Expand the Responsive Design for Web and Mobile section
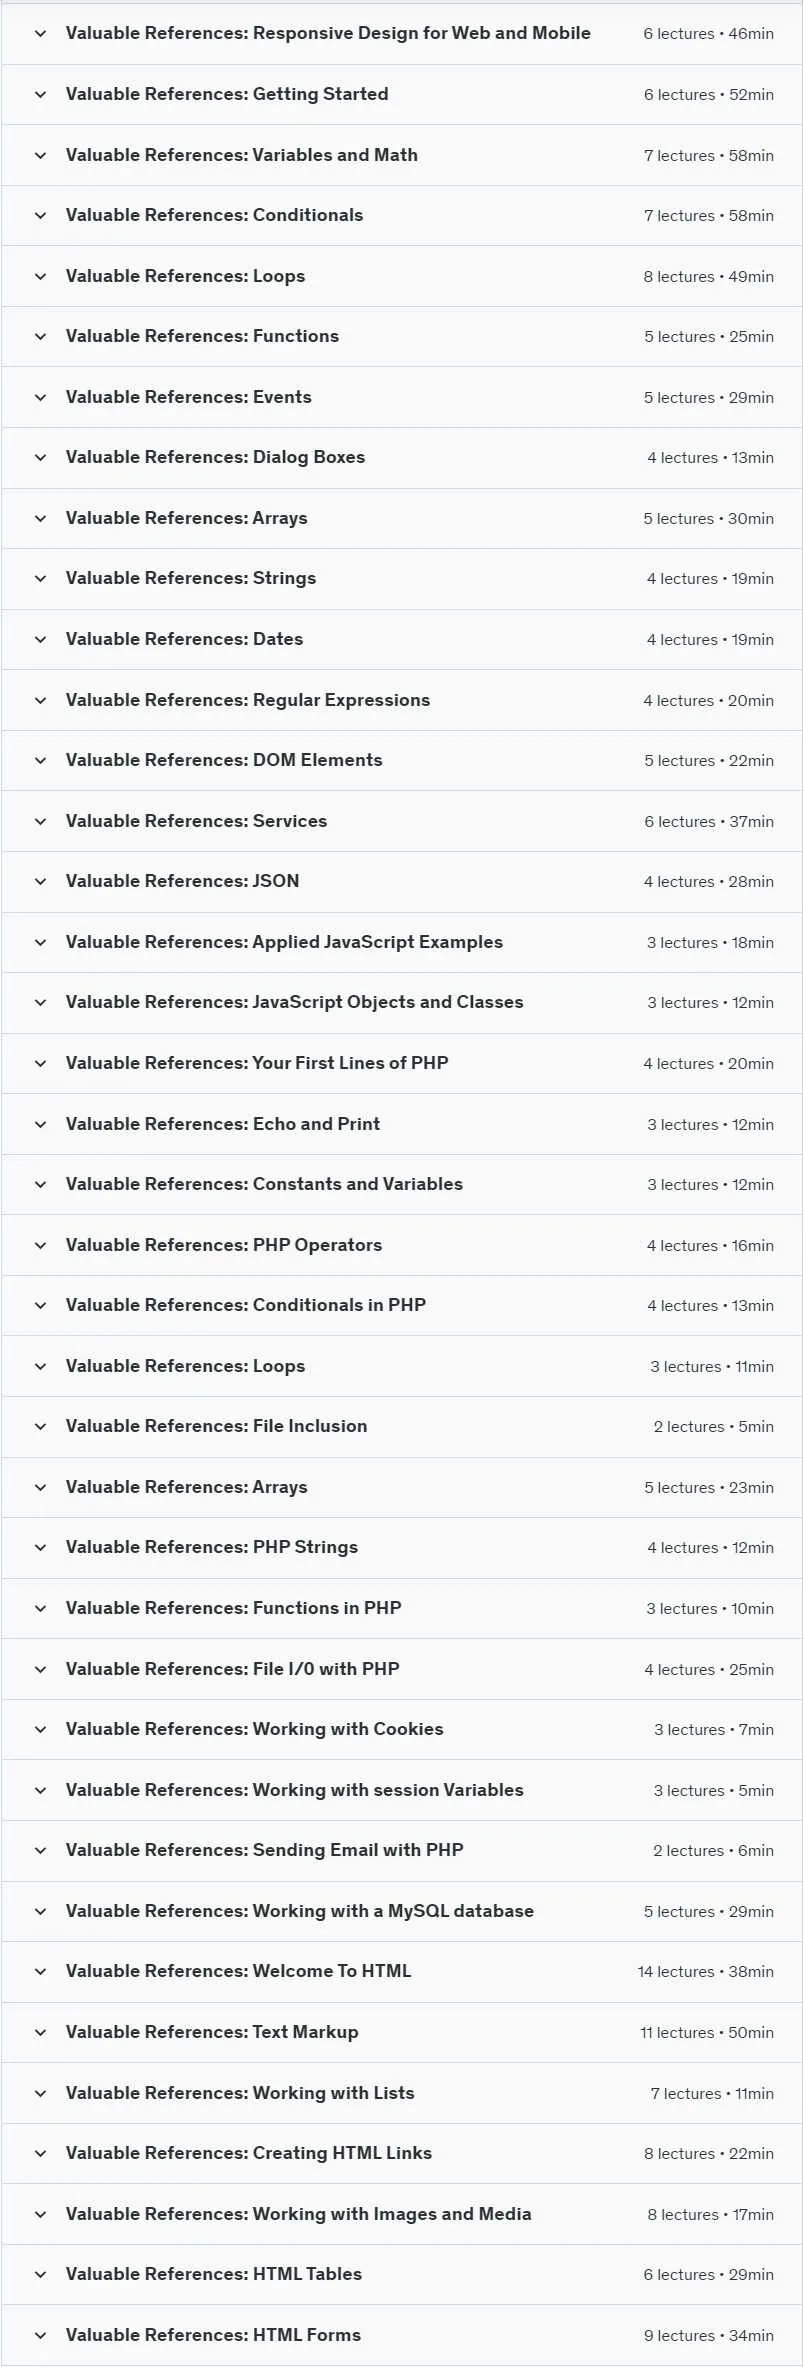This screenshot has height=2367, width=804. tap(402, 33)
